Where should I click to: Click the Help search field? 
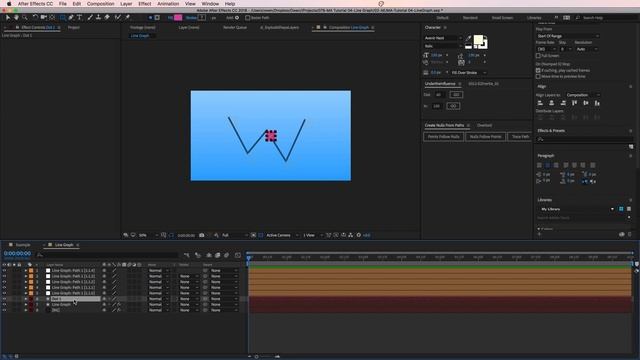[x=607, y=18]
